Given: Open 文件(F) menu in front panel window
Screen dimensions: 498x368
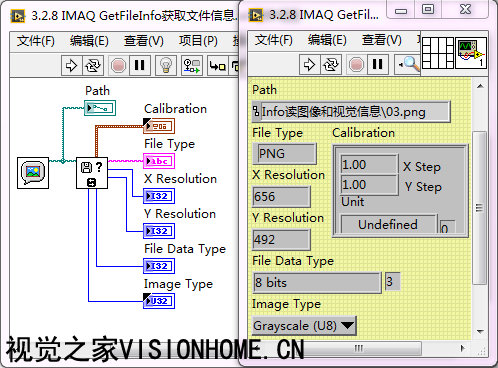Looking at the screenshot, I should coord(274,40).
